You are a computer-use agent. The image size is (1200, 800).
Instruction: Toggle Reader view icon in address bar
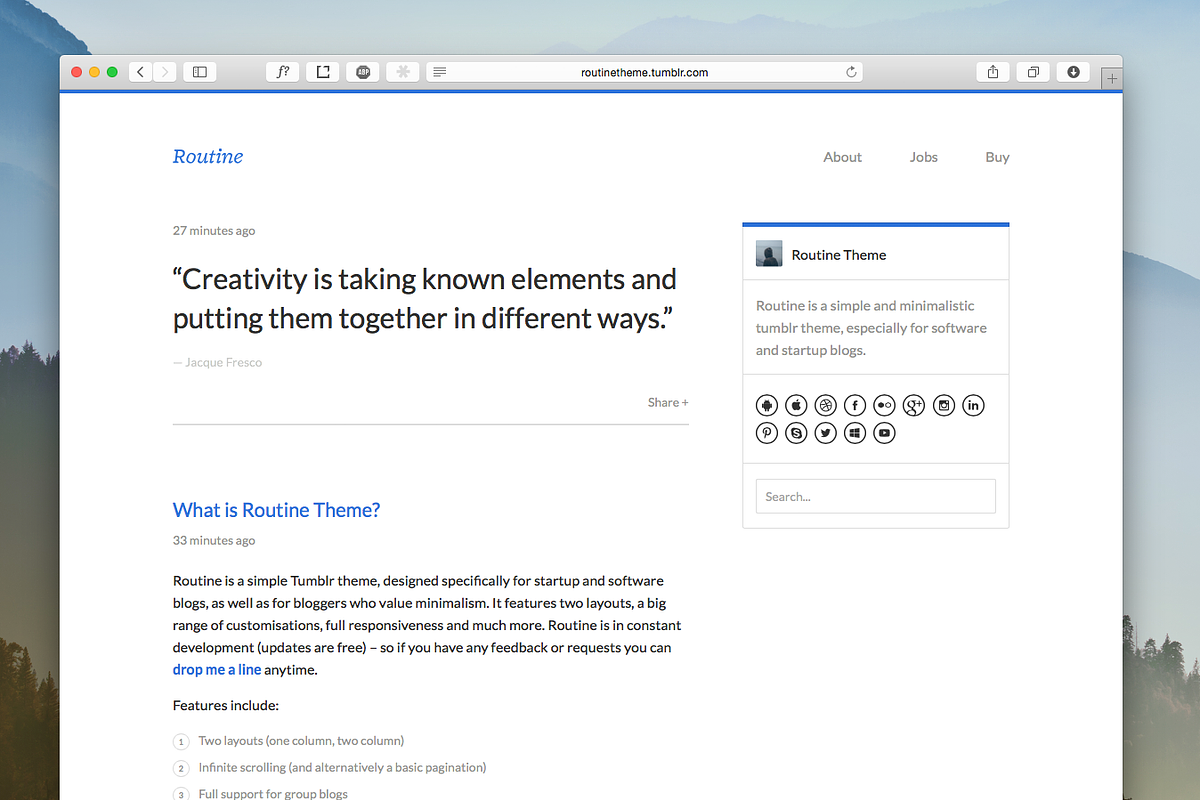click(440, 72)
